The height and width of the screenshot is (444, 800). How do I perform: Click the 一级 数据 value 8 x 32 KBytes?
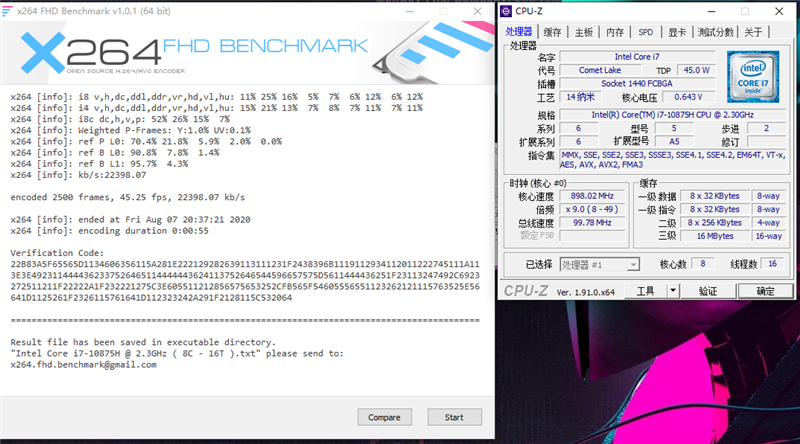point(715,196)
